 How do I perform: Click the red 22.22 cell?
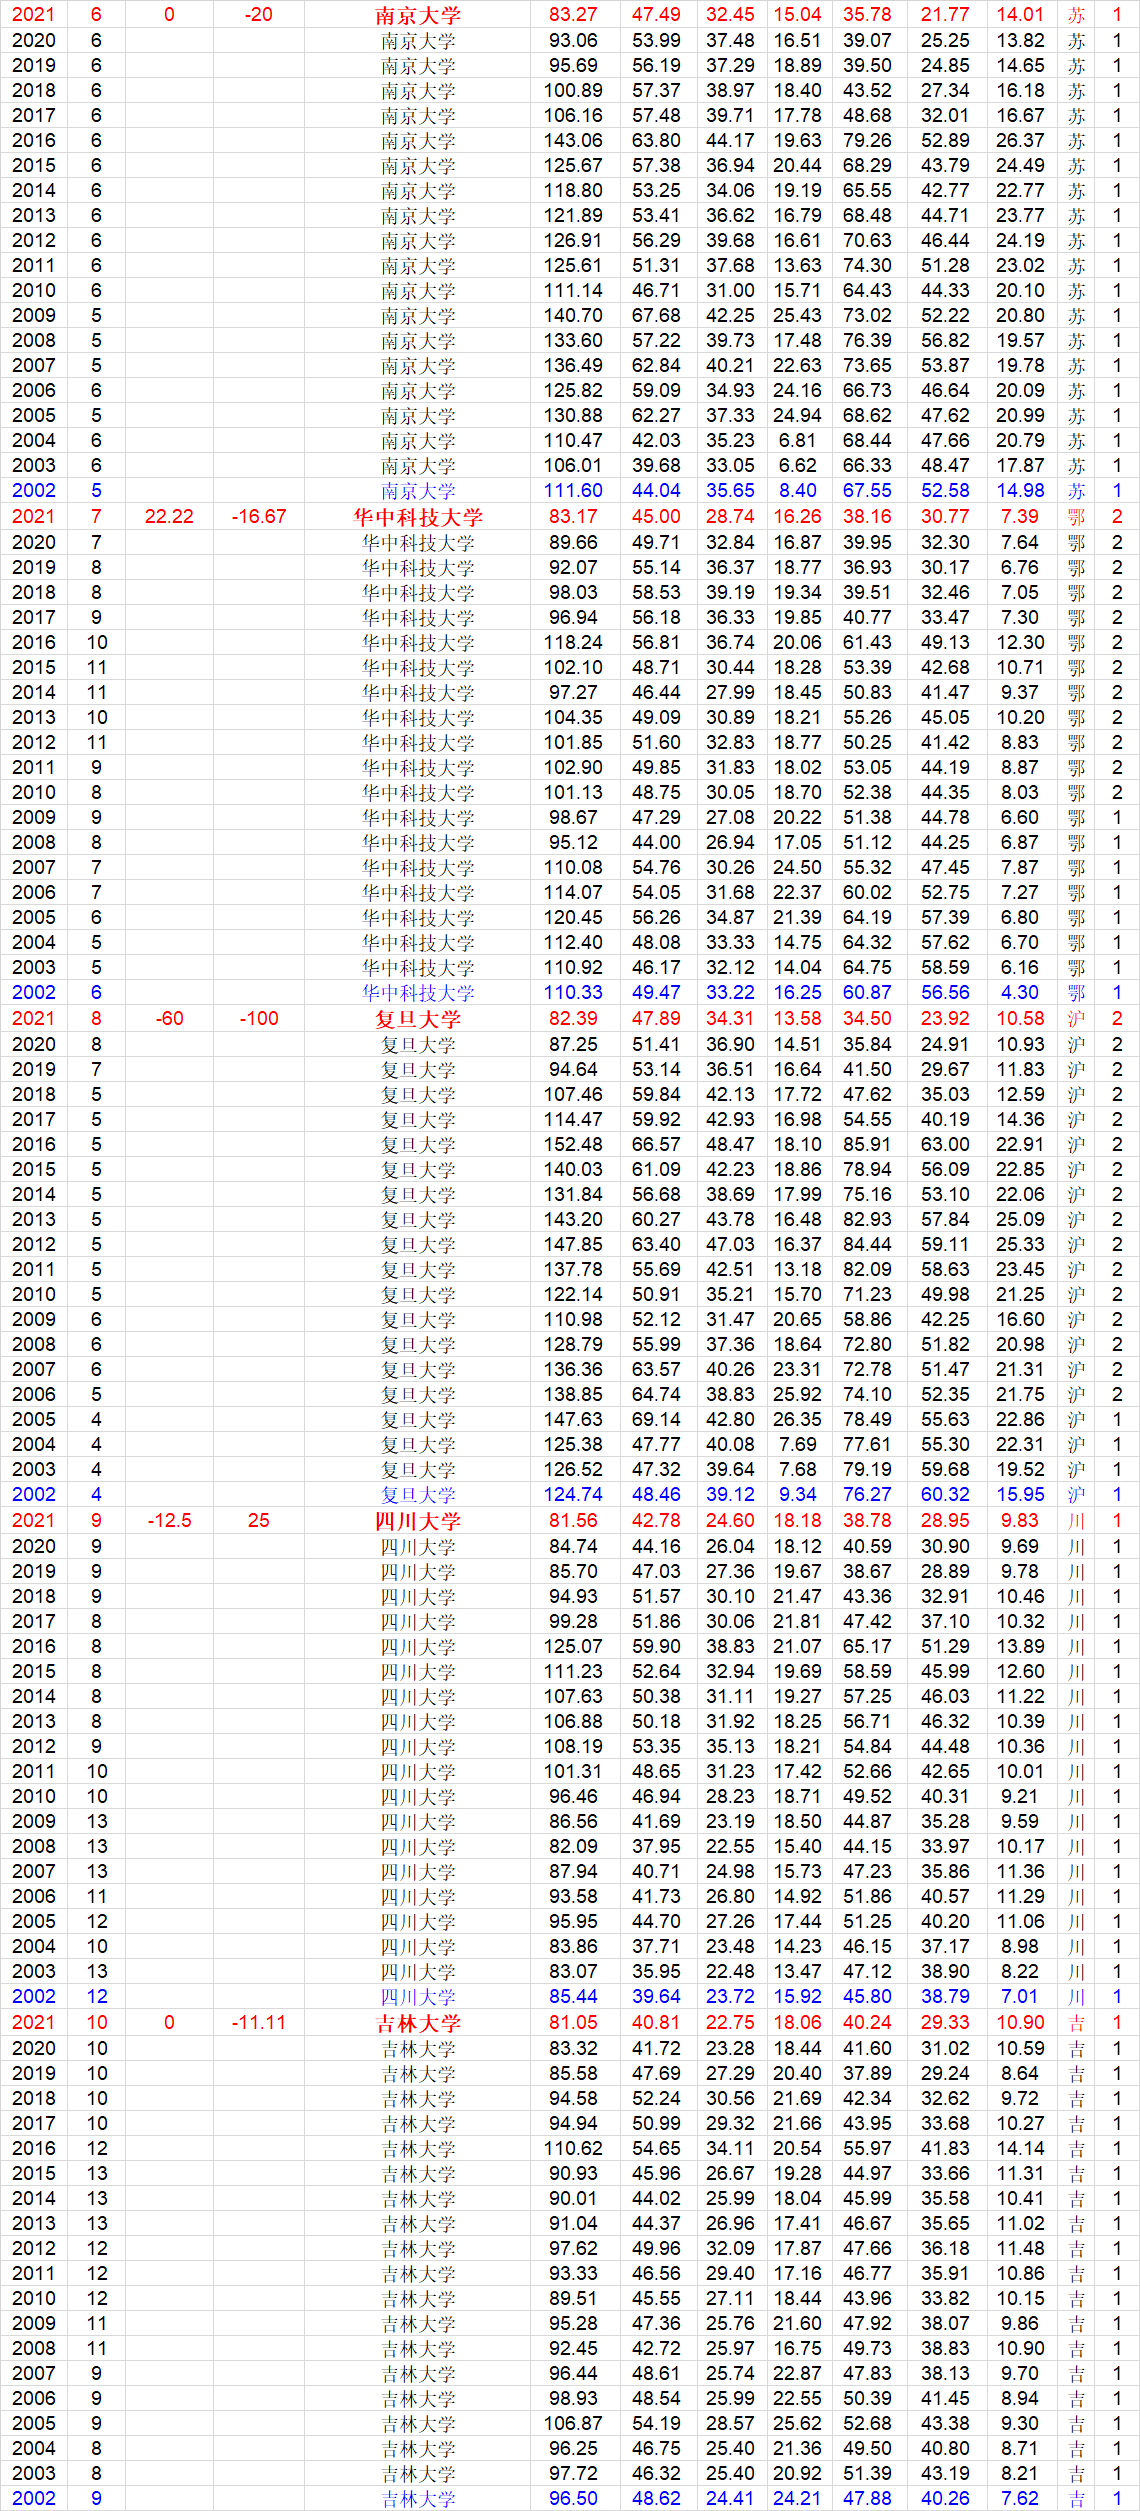169,517
